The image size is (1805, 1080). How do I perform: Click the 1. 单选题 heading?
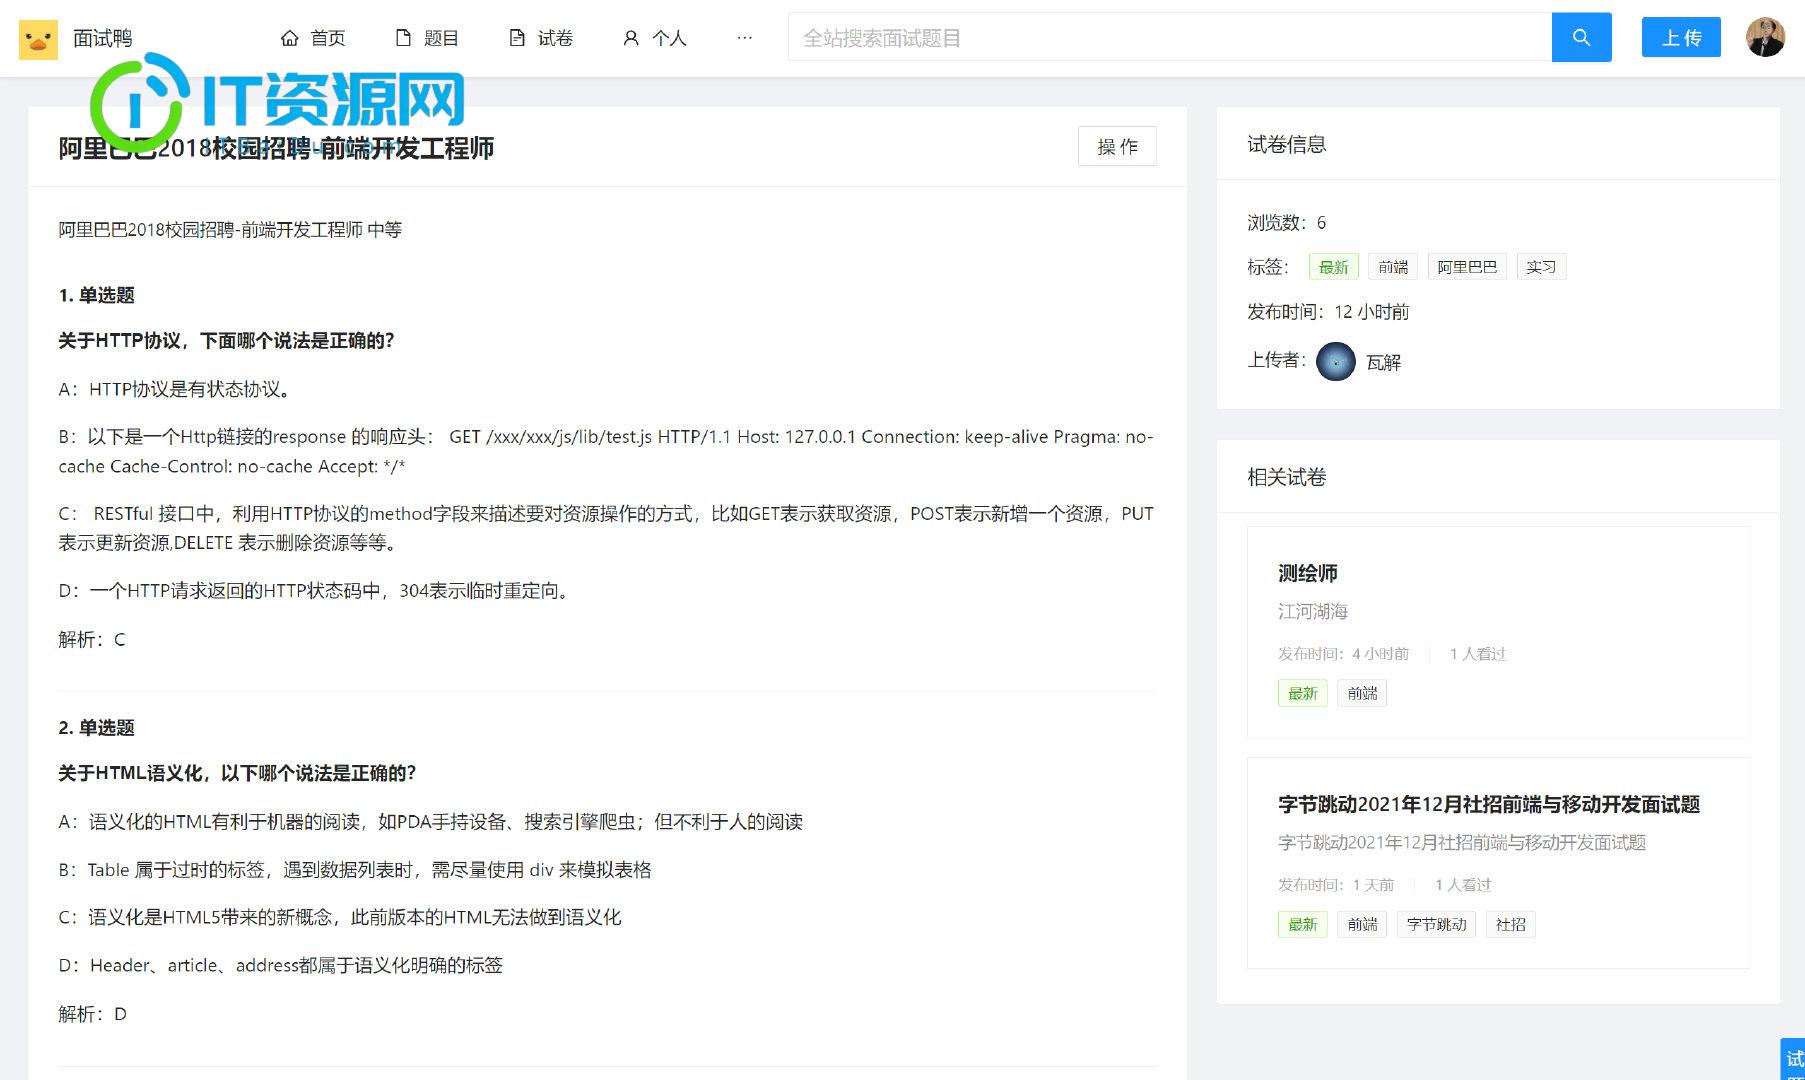(96, 295)
